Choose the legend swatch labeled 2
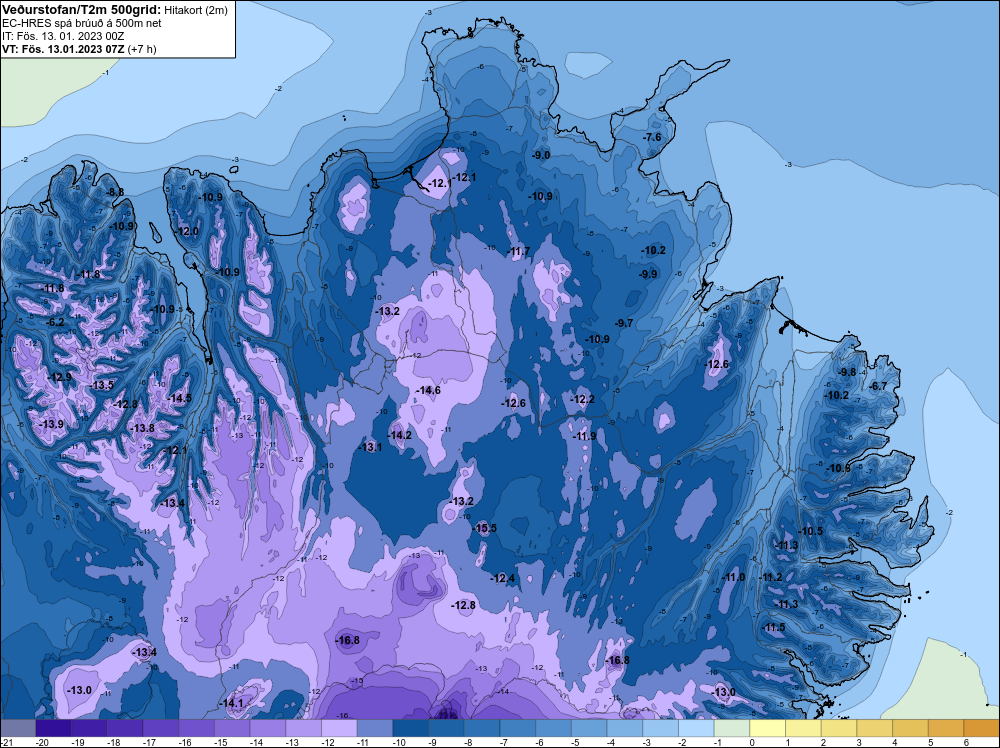 pos(839,728)
